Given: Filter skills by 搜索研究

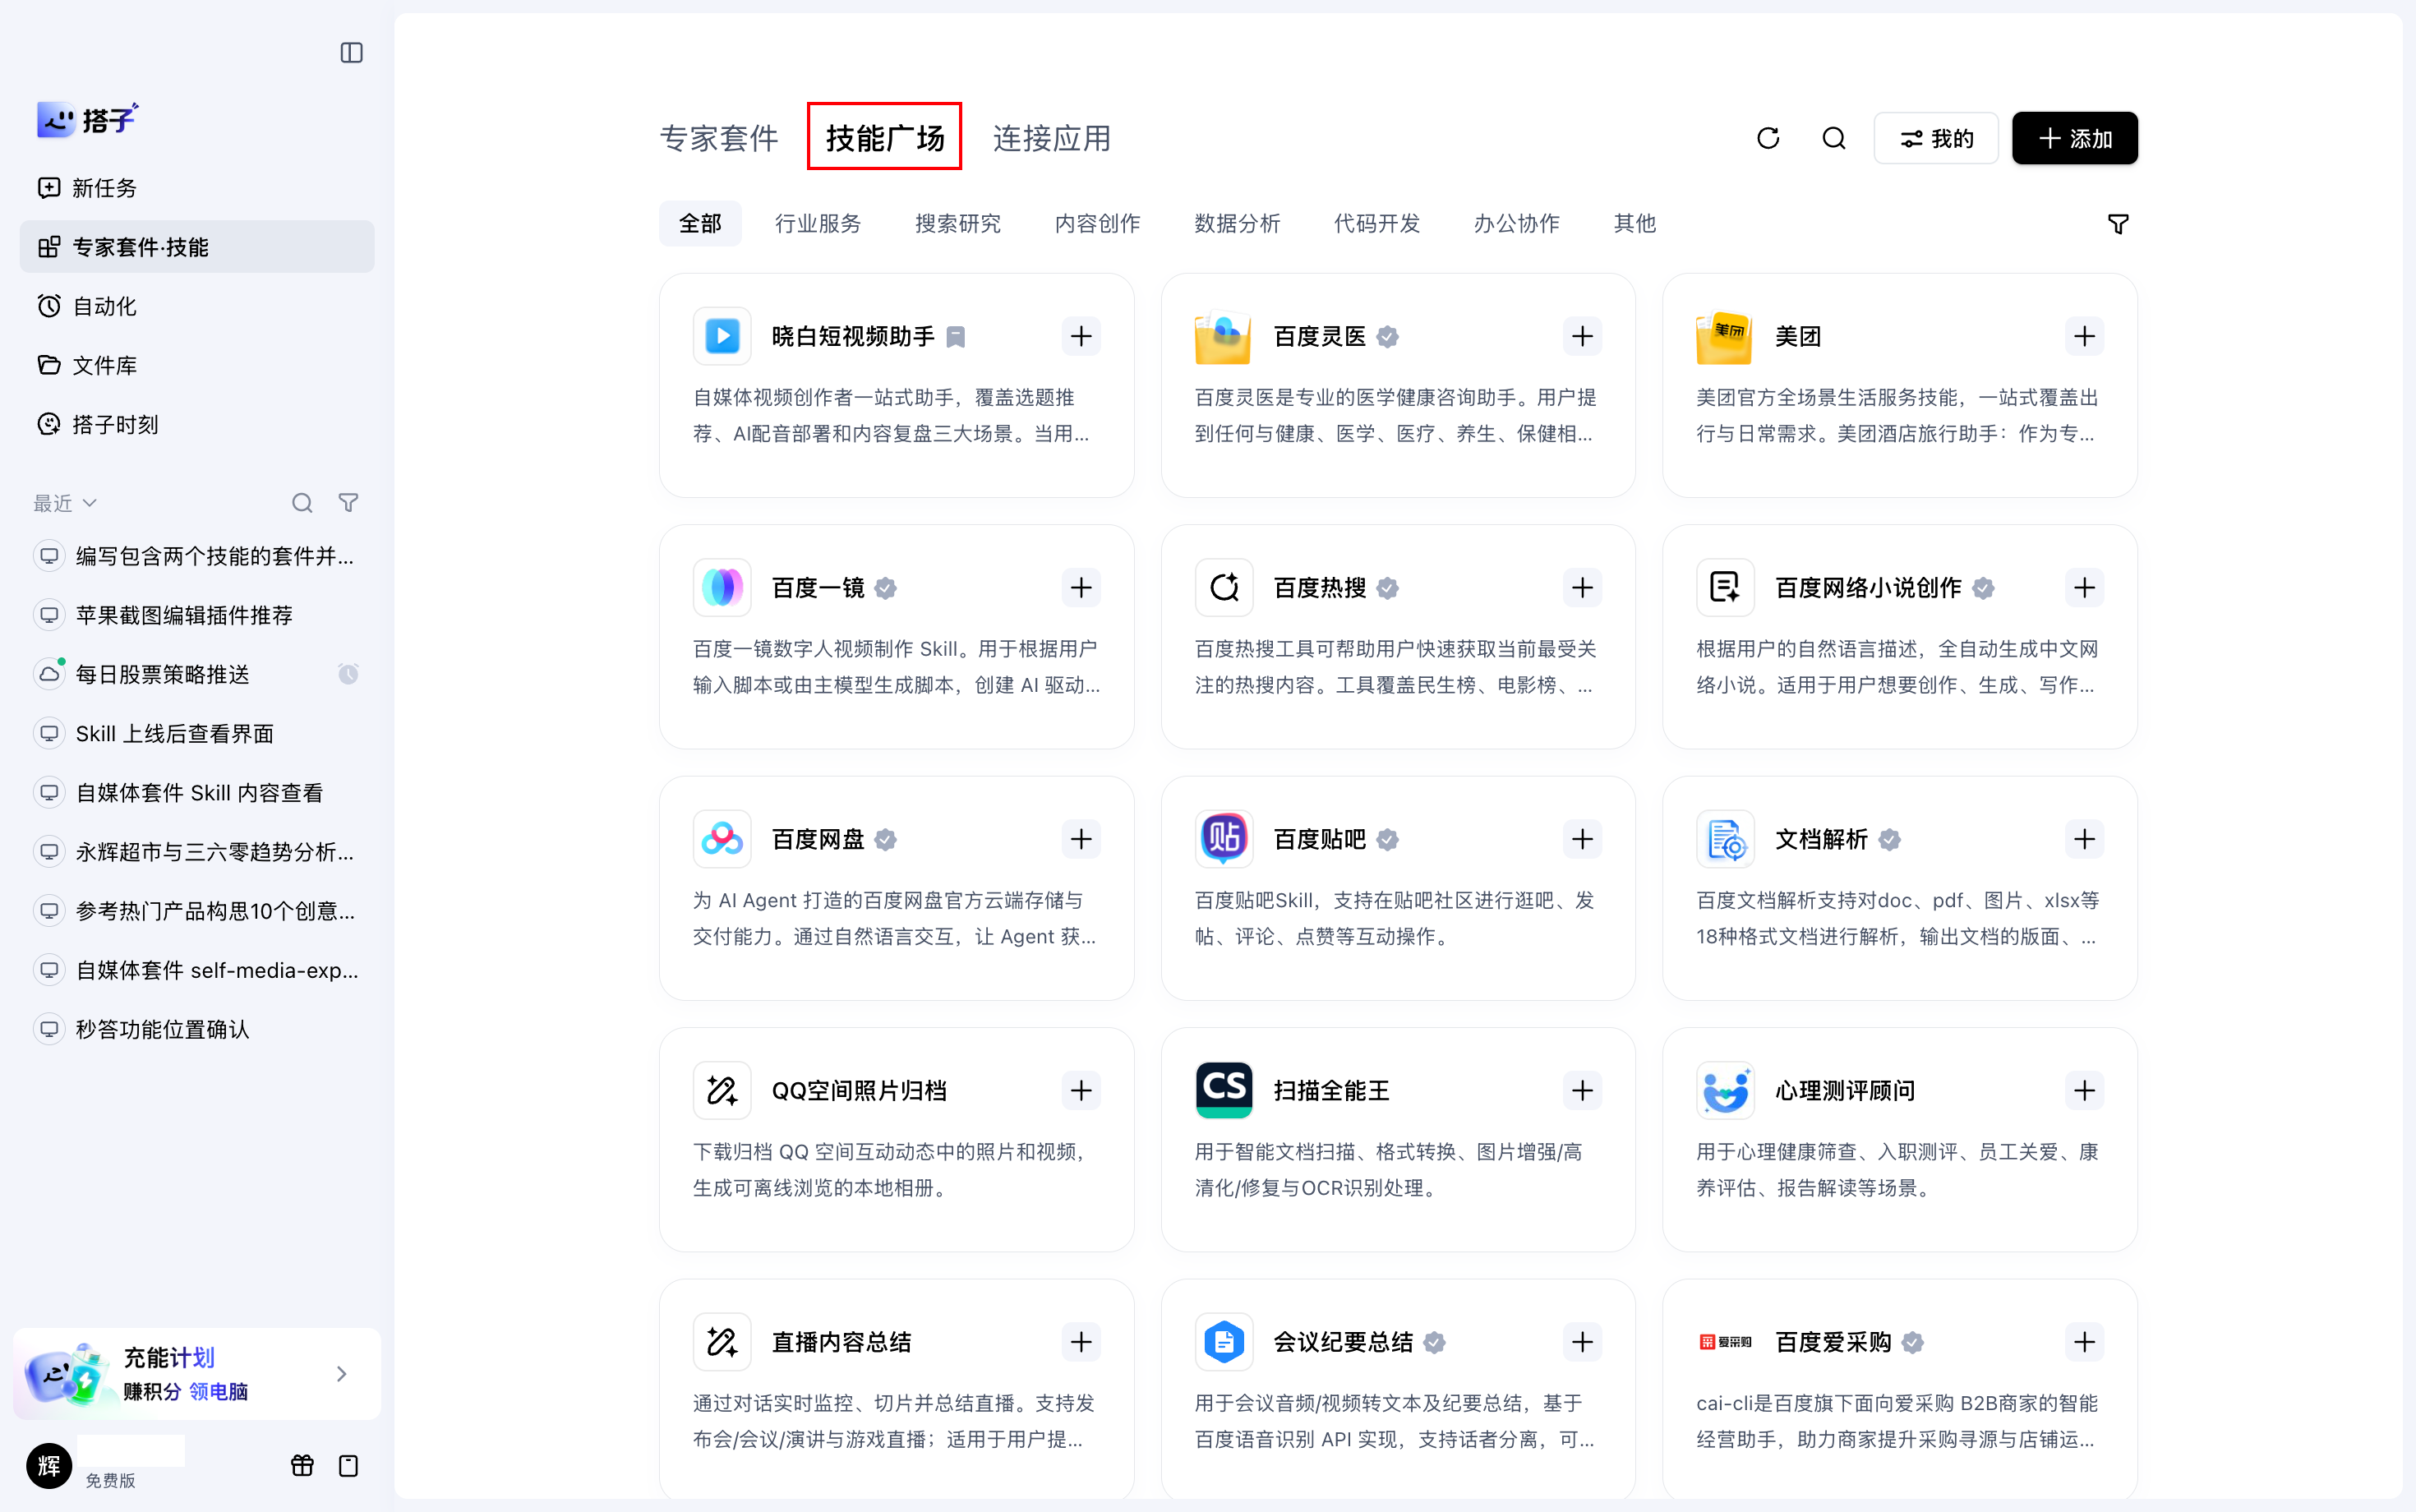Looking at the screenshot, I should (958, 223).
